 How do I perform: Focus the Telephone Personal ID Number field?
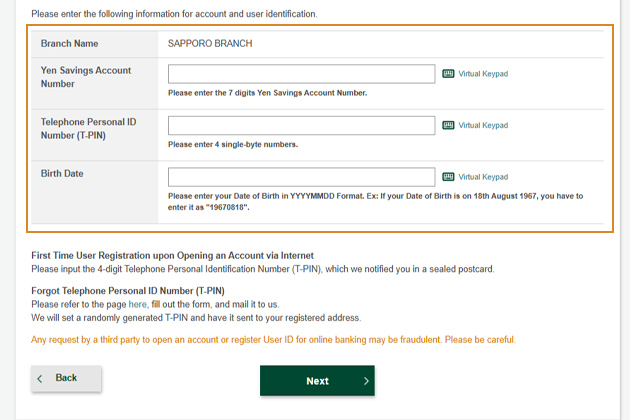(301, 125)
